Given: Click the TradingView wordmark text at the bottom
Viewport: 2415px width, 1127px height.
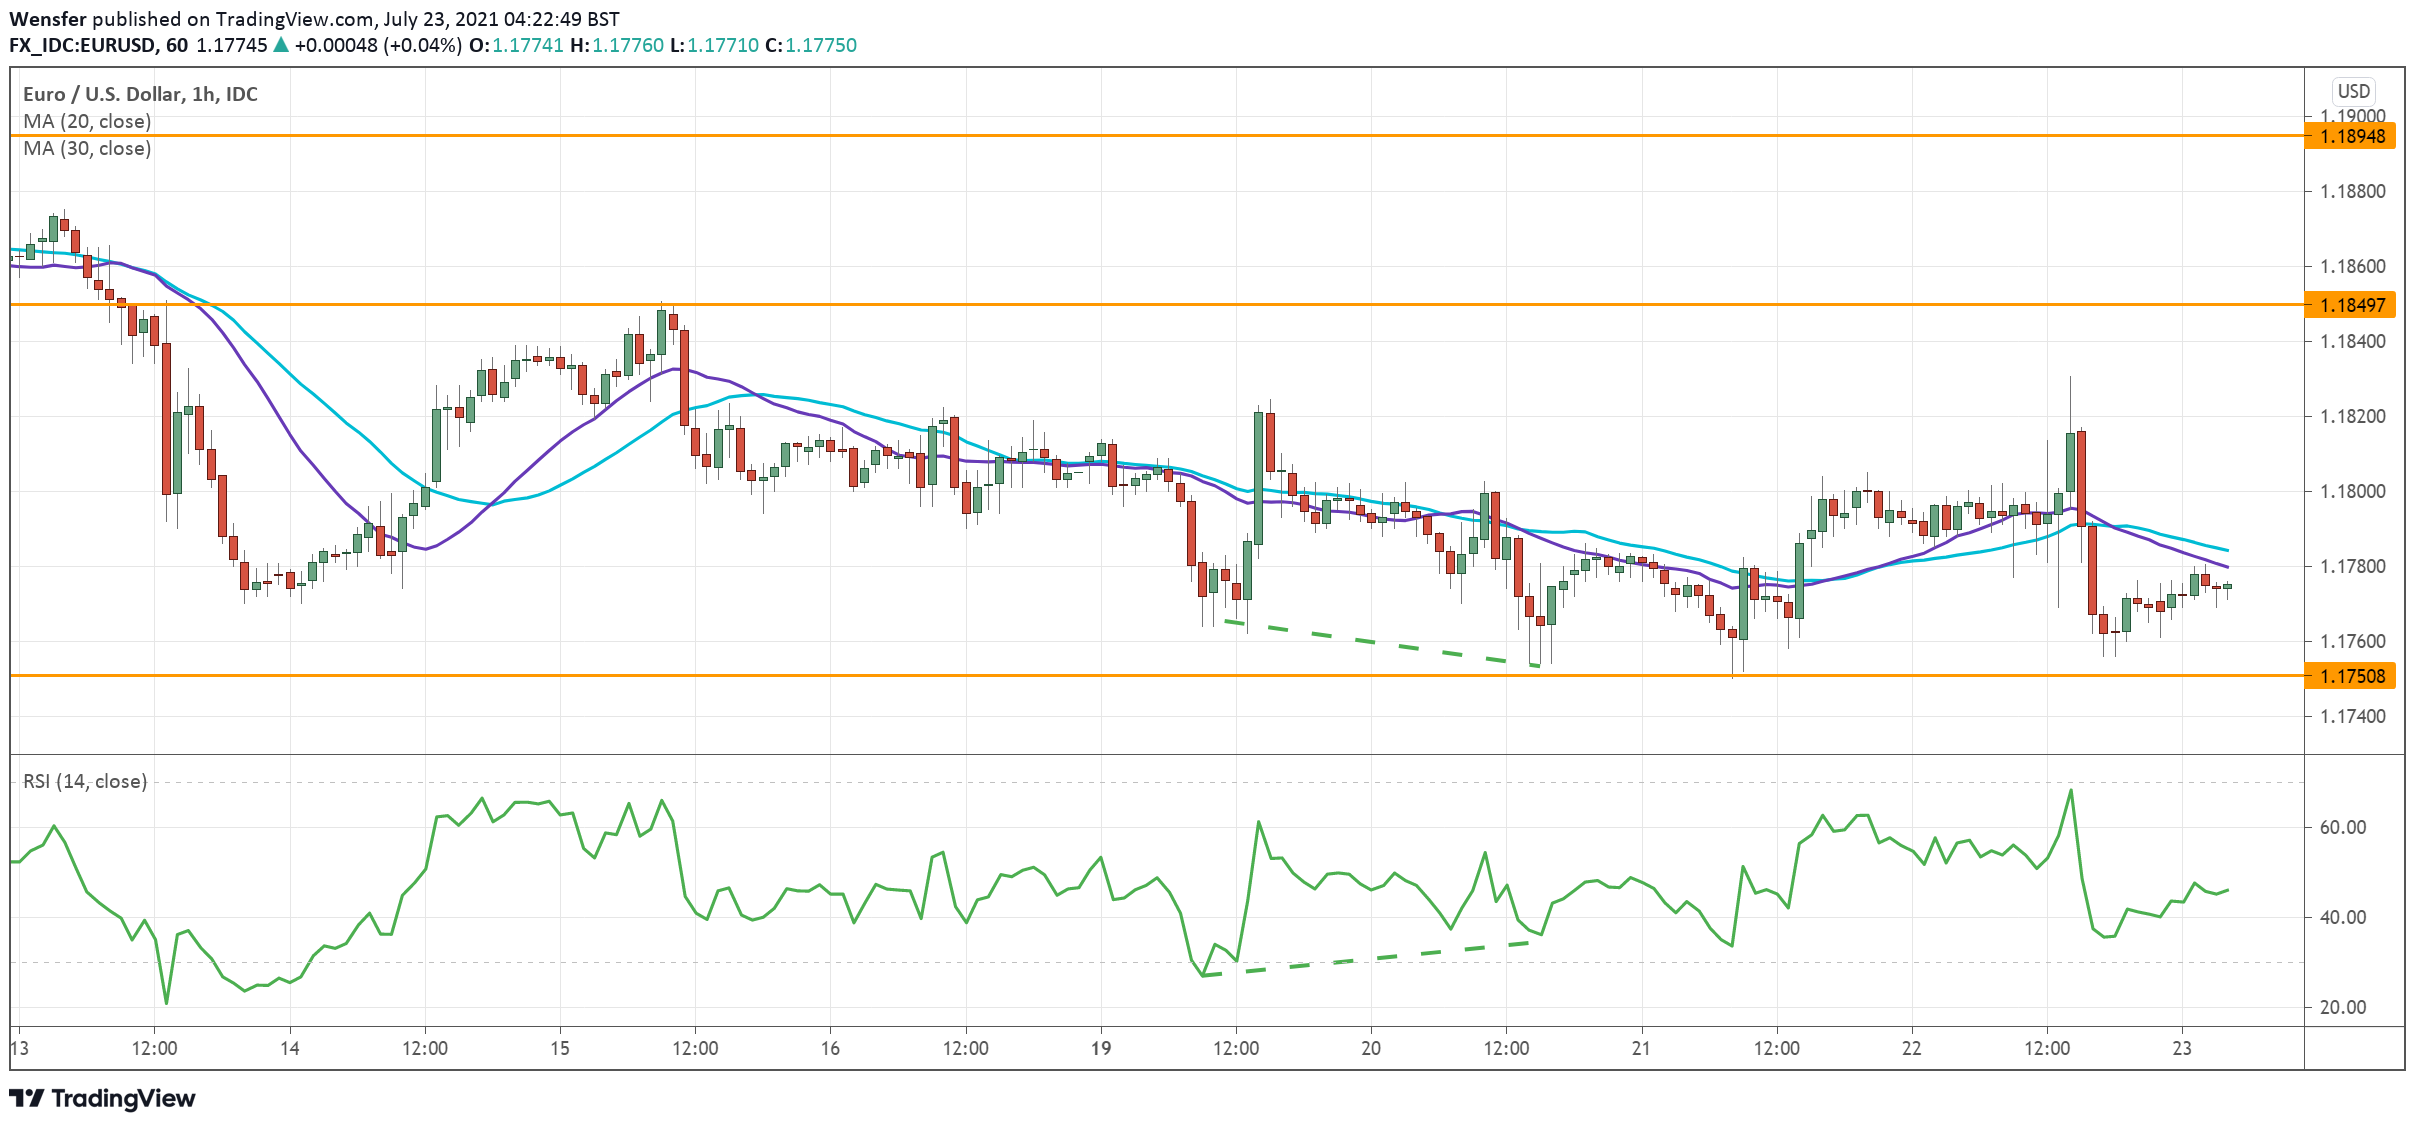Looking at the screenshot, I should 123,1098.
